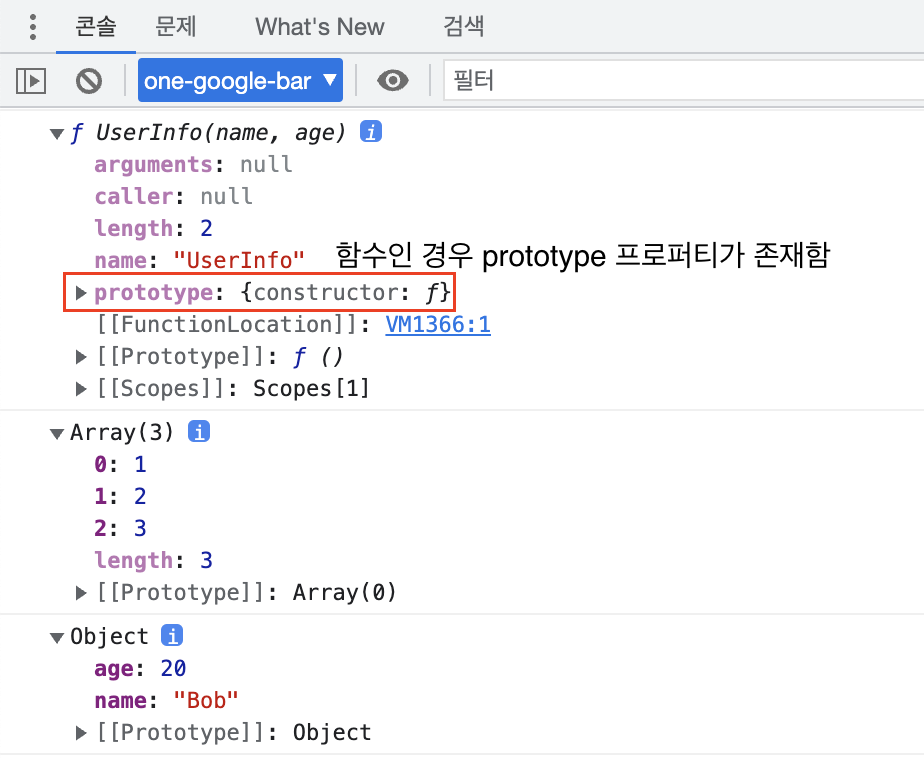This screenshot has width=924, height=758.
Task: Click info icon next to Object
Action: point(172,636)
